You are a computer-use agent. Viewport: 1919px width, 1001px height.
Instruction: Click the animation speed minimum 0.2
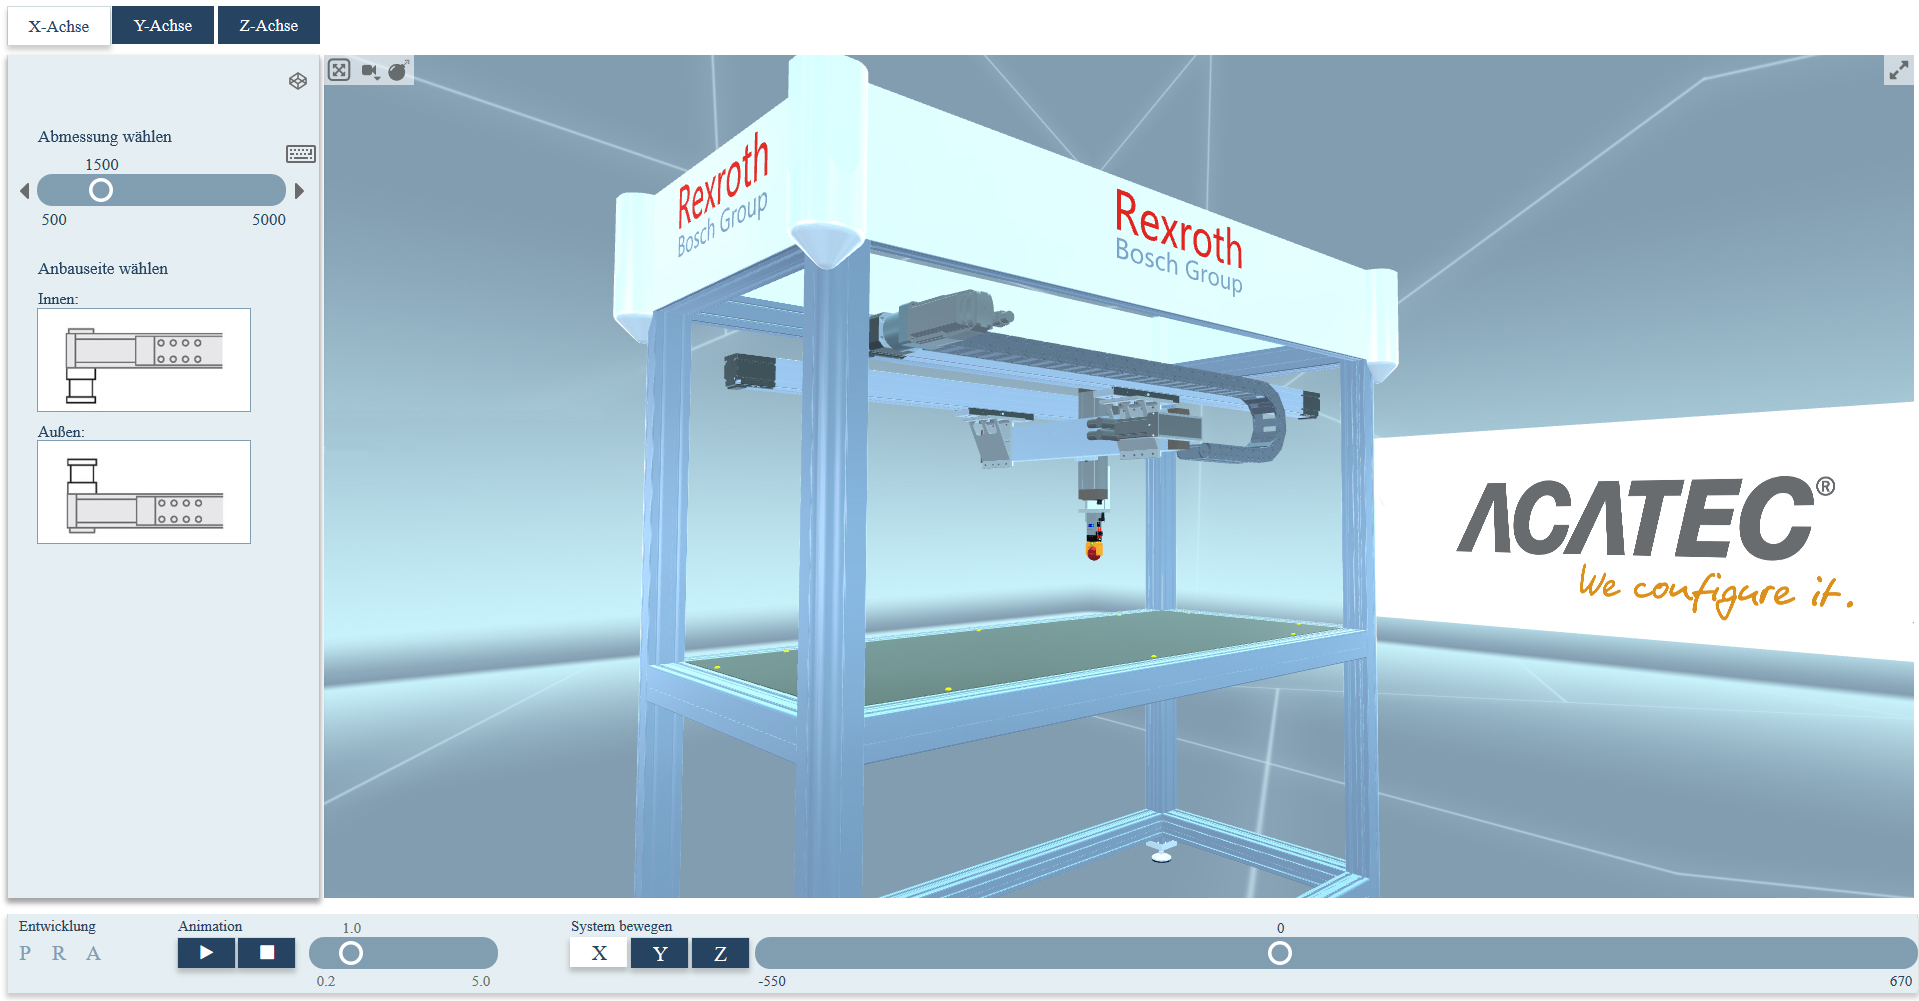point(326,982)
